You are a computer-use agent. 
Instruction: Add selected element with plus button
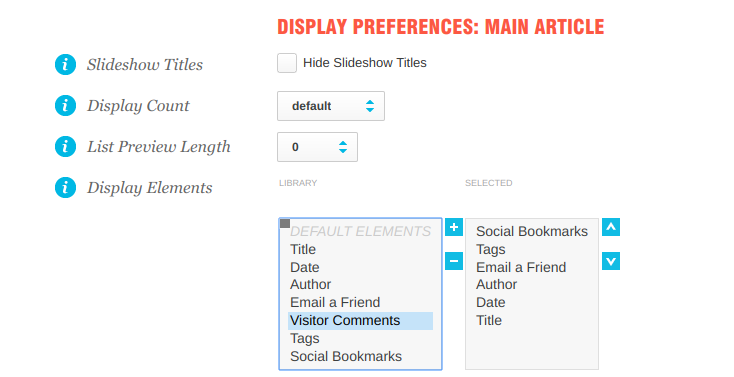[454, 228]
